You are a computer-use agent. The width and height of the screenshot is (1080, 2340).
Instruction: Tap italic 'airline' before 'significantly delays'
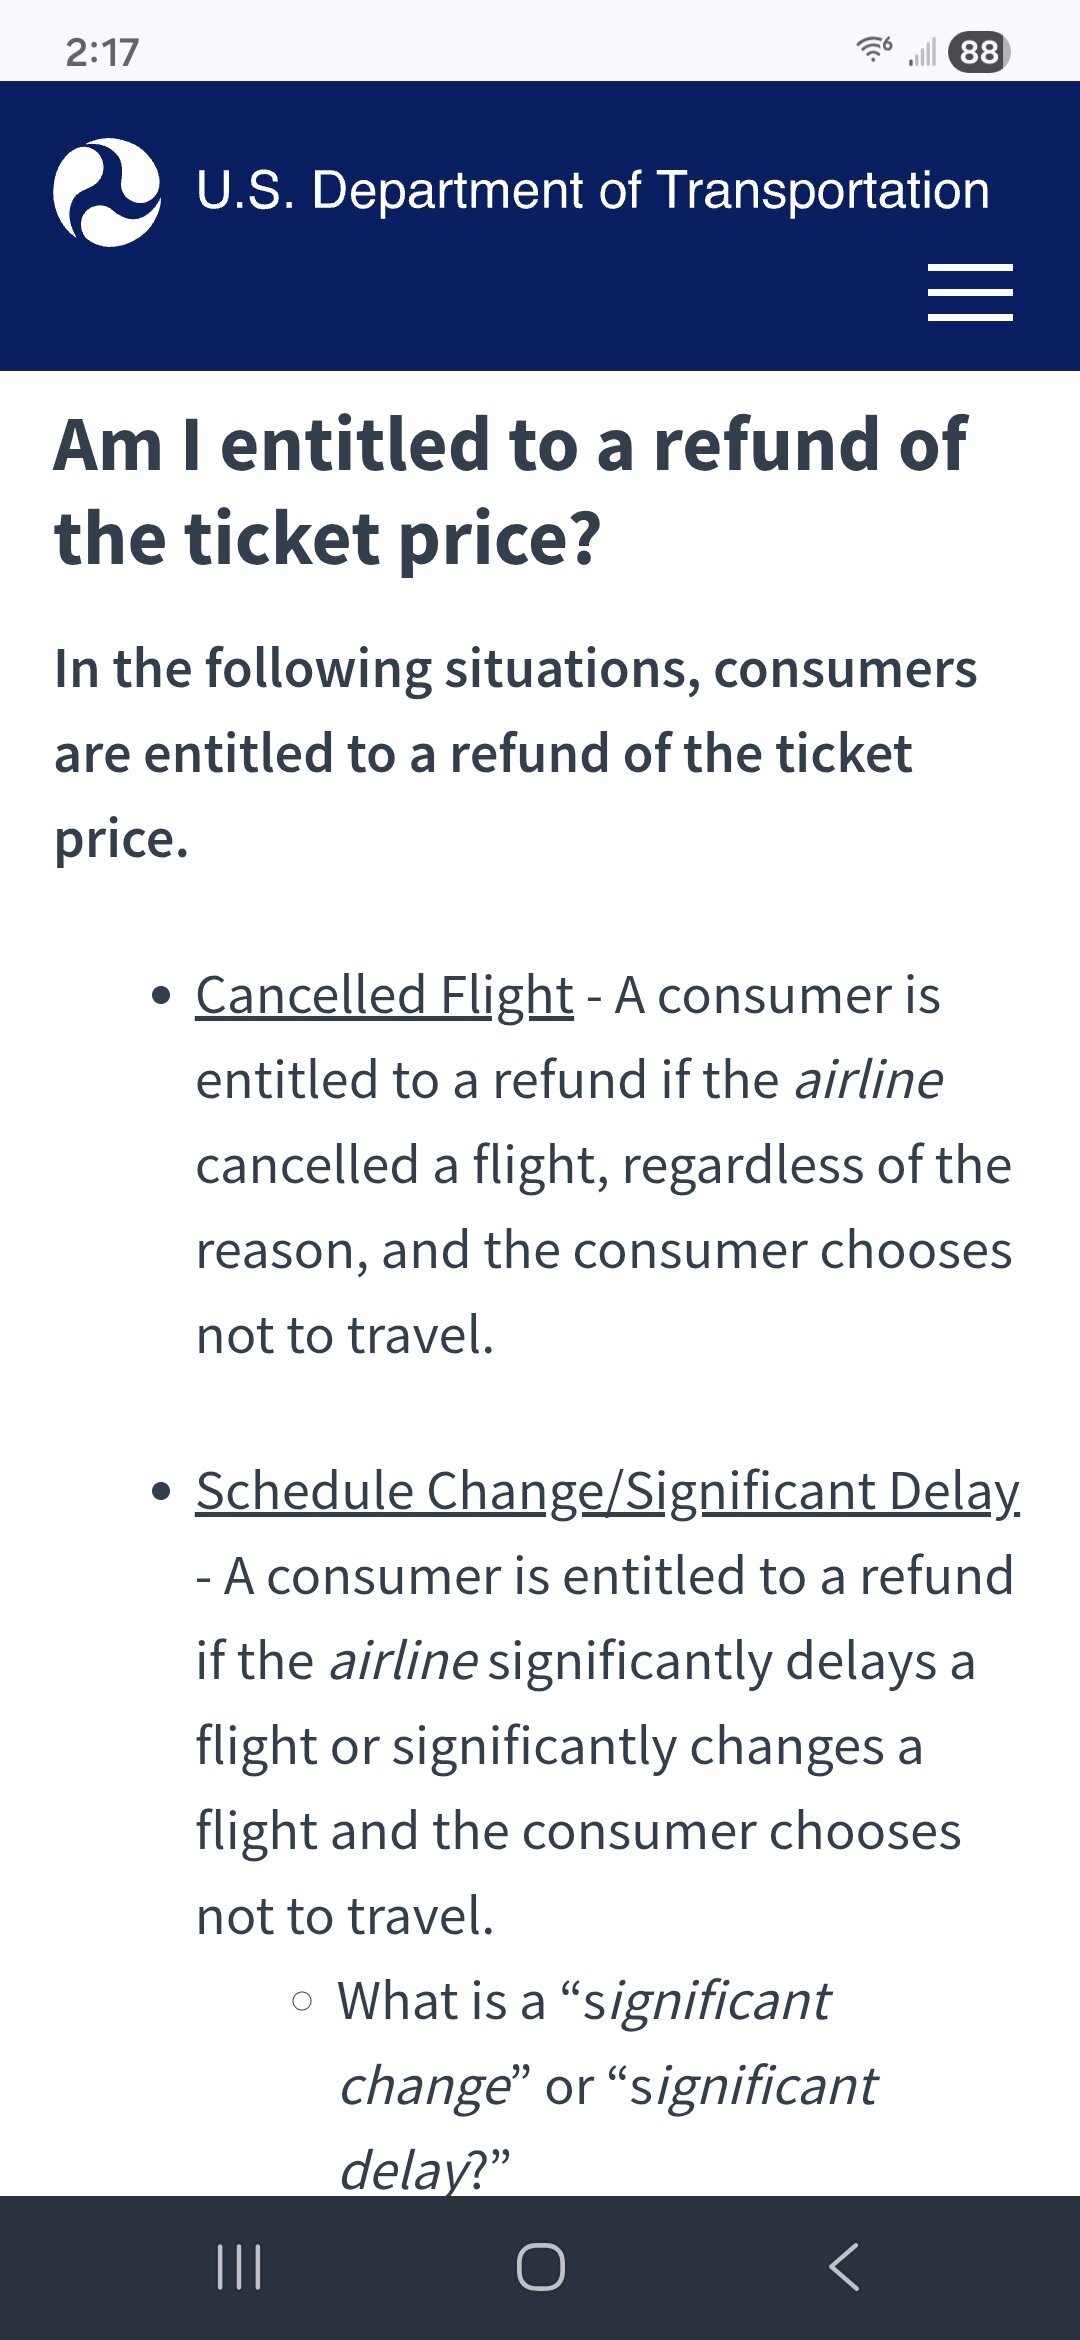(403, 1661)
